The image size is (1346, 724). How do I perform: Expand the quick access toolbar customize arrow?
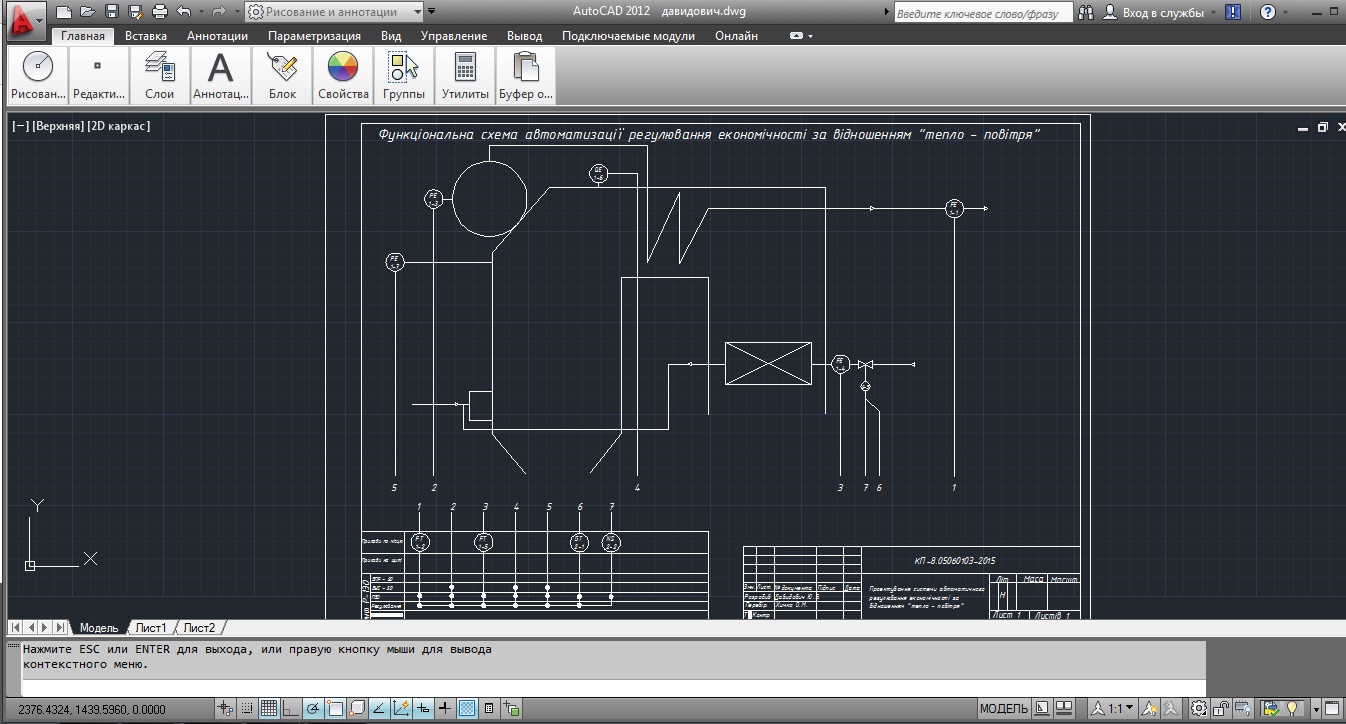pyautogui.click(x=431, y=12)
